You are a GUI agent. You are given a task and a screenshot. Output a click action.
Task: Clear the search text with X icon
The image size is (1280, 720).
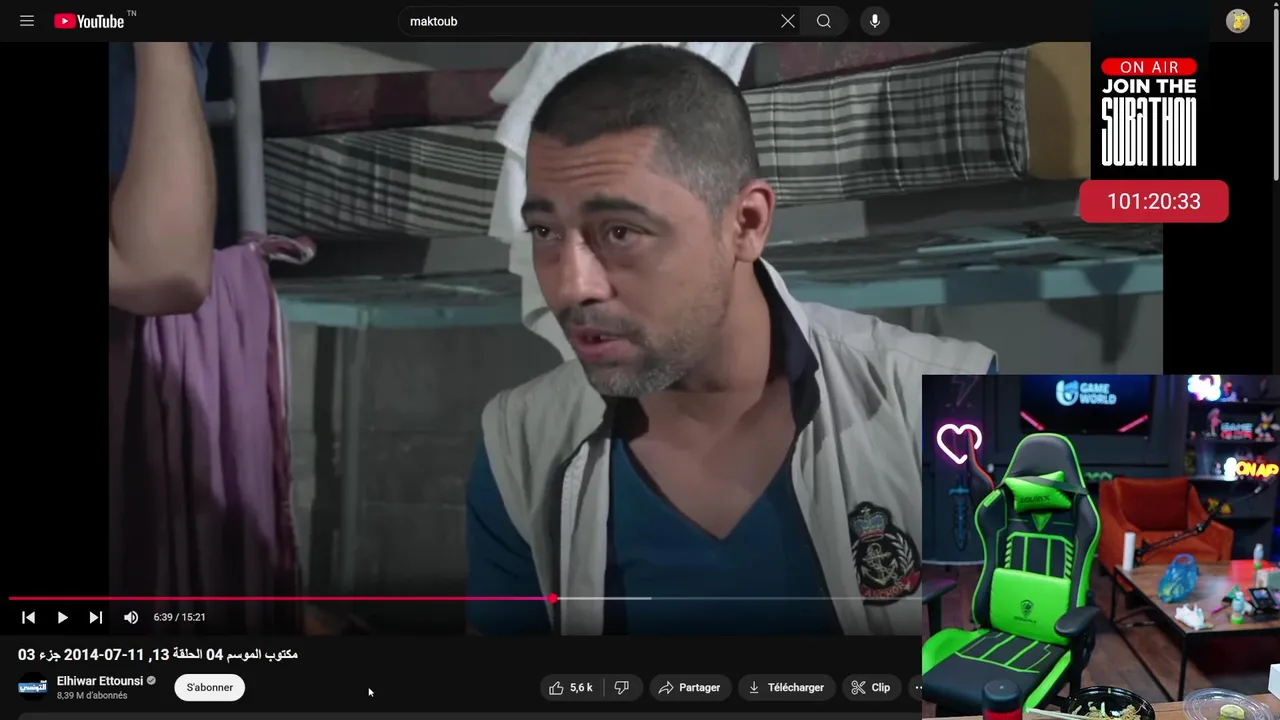click(x=788, y=21)
